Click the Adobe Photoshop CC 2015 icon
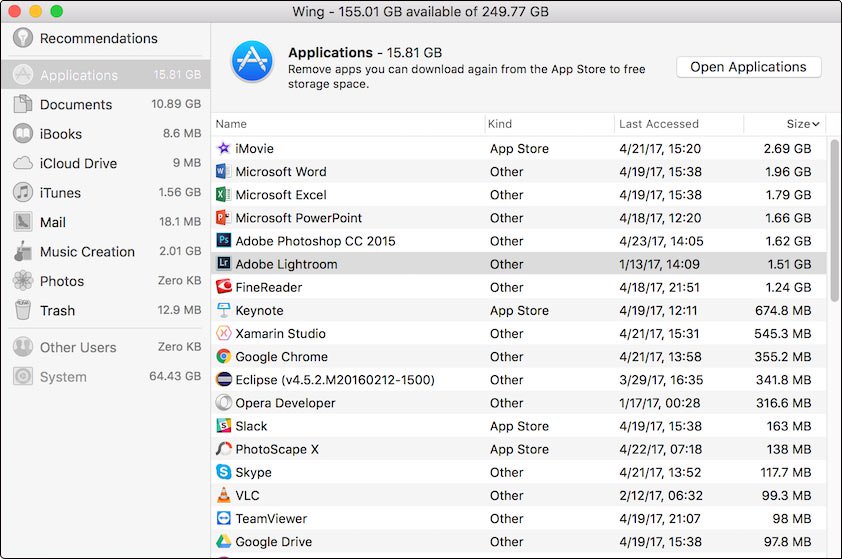 223,241
